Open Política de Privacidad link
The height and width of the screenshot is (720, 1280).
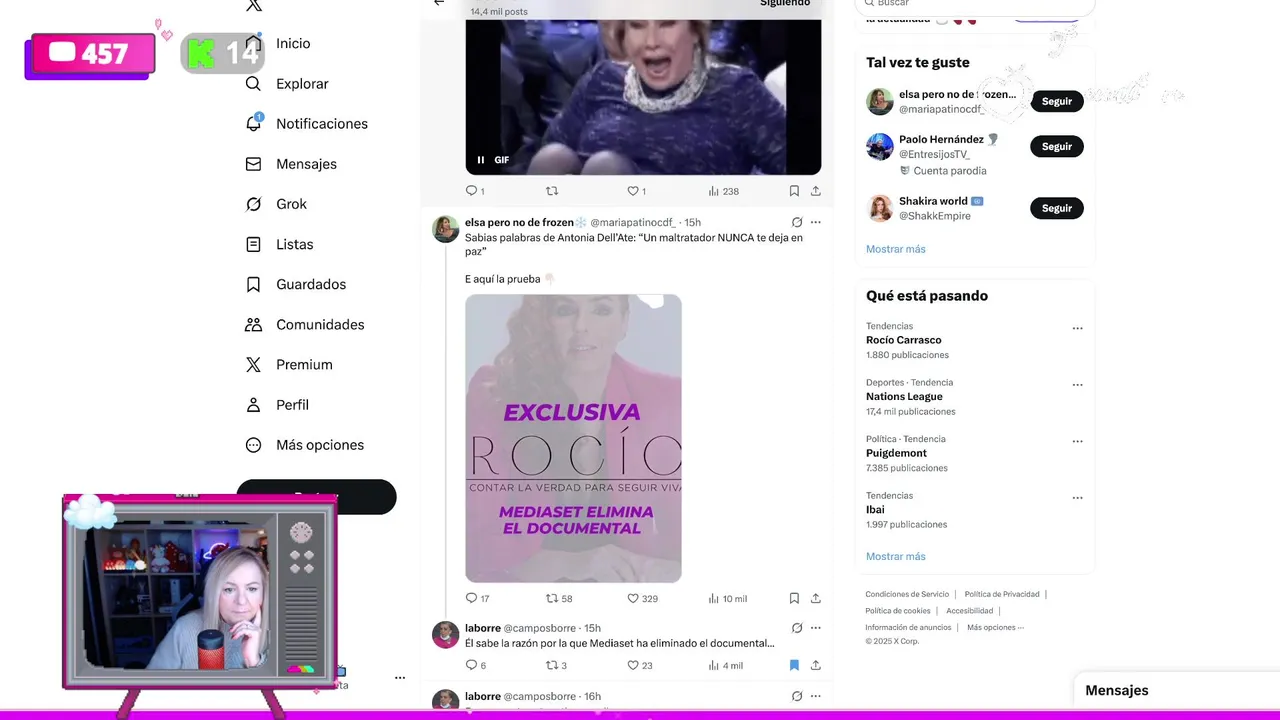(1002, 595)
